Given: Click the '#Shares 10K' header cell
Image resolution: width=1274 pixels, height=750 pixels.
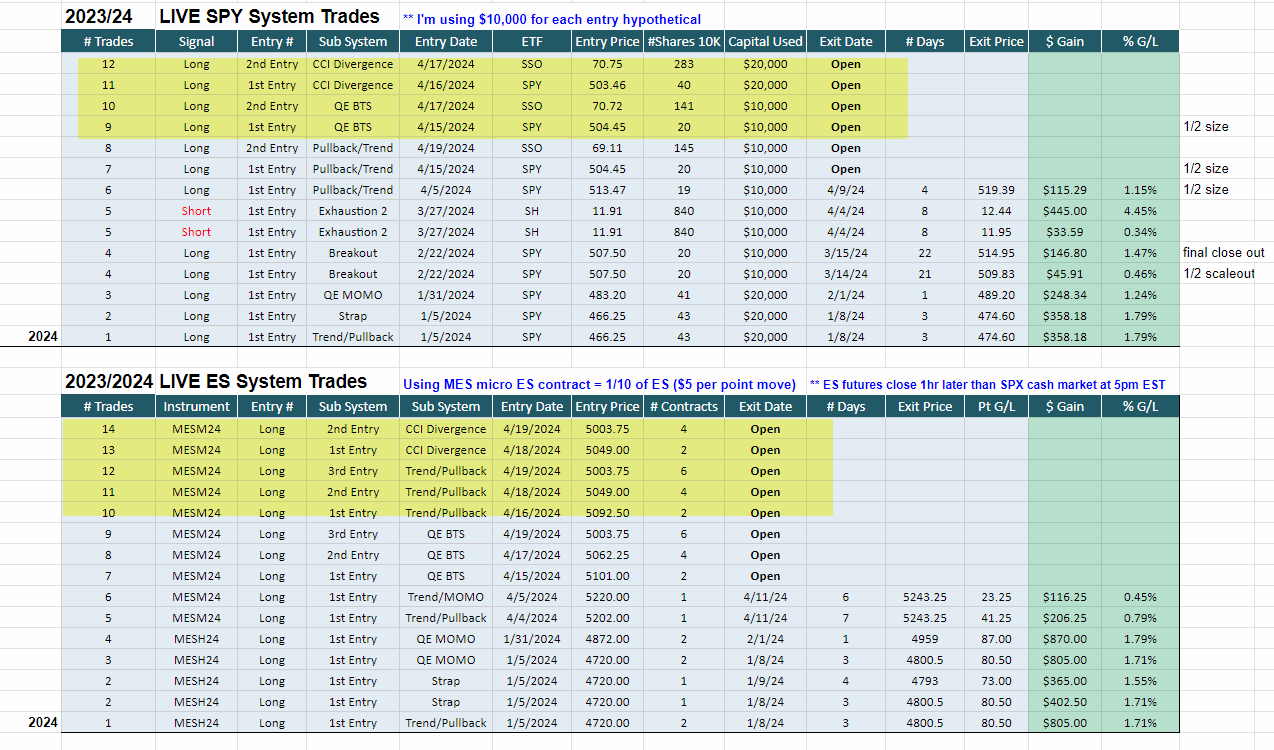Looking at the screenshot, I should [683, 42].
